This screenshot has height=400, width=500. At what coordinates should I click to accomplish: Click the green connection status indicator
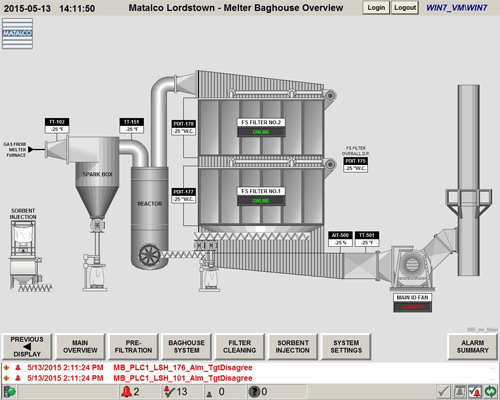pos(9,392)
